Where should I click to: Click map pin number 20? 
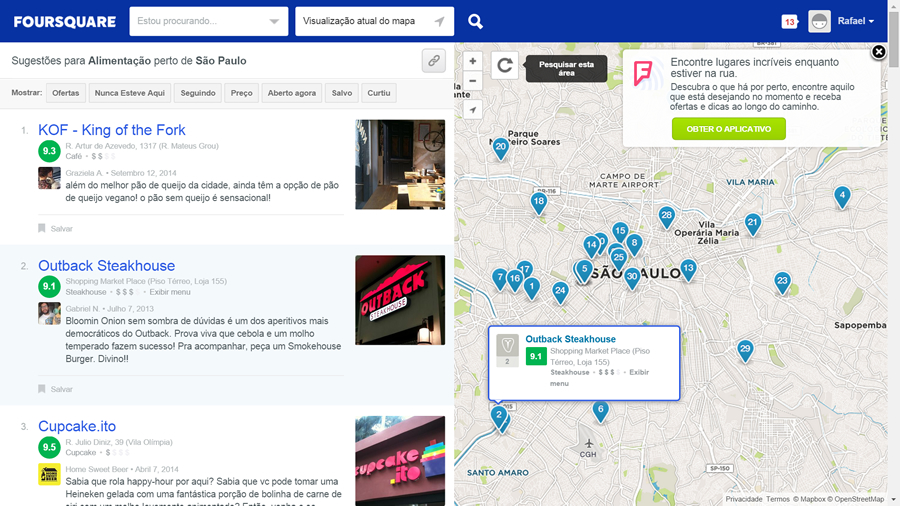[x=501, y=148]
